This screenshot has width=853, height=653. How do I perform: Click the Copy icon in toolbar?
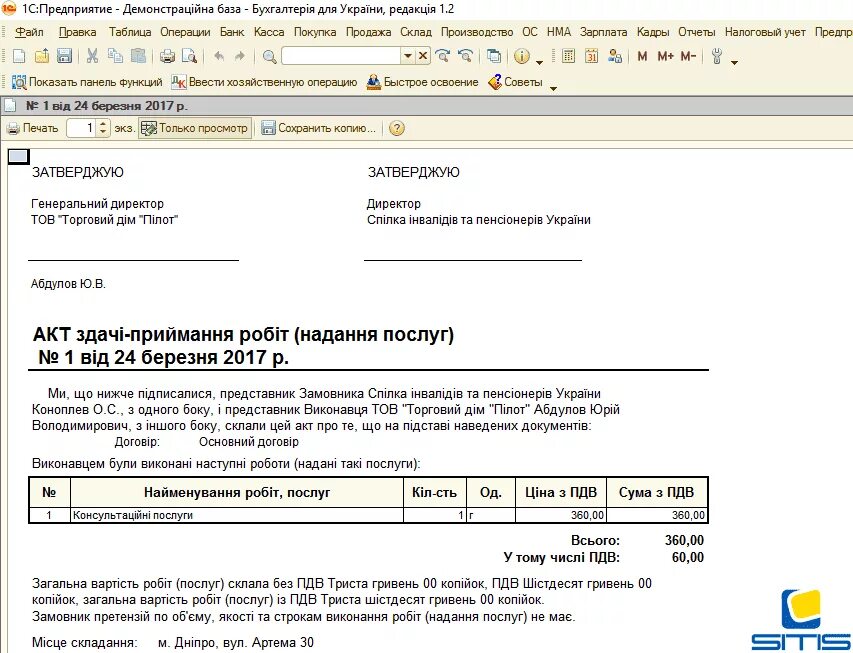(x=115, y=56)
